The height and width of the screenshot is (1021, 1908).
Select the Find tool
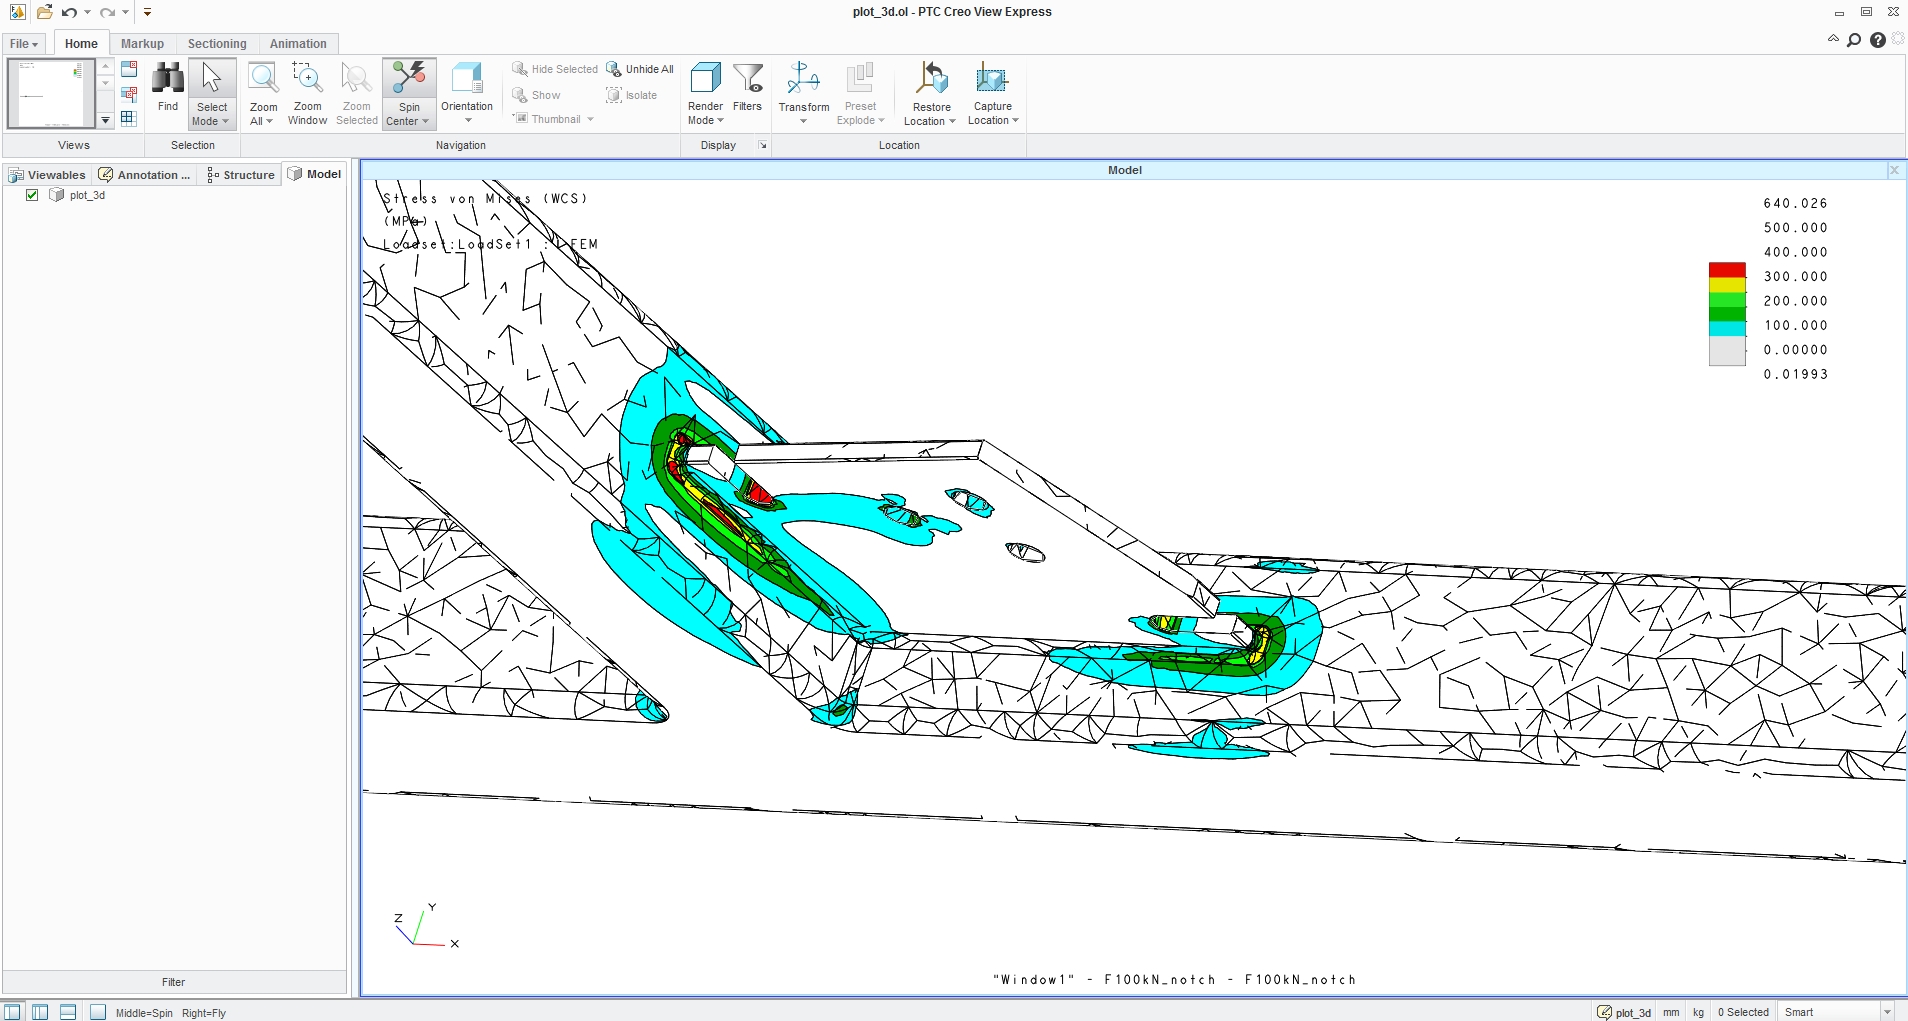point(167,92)
